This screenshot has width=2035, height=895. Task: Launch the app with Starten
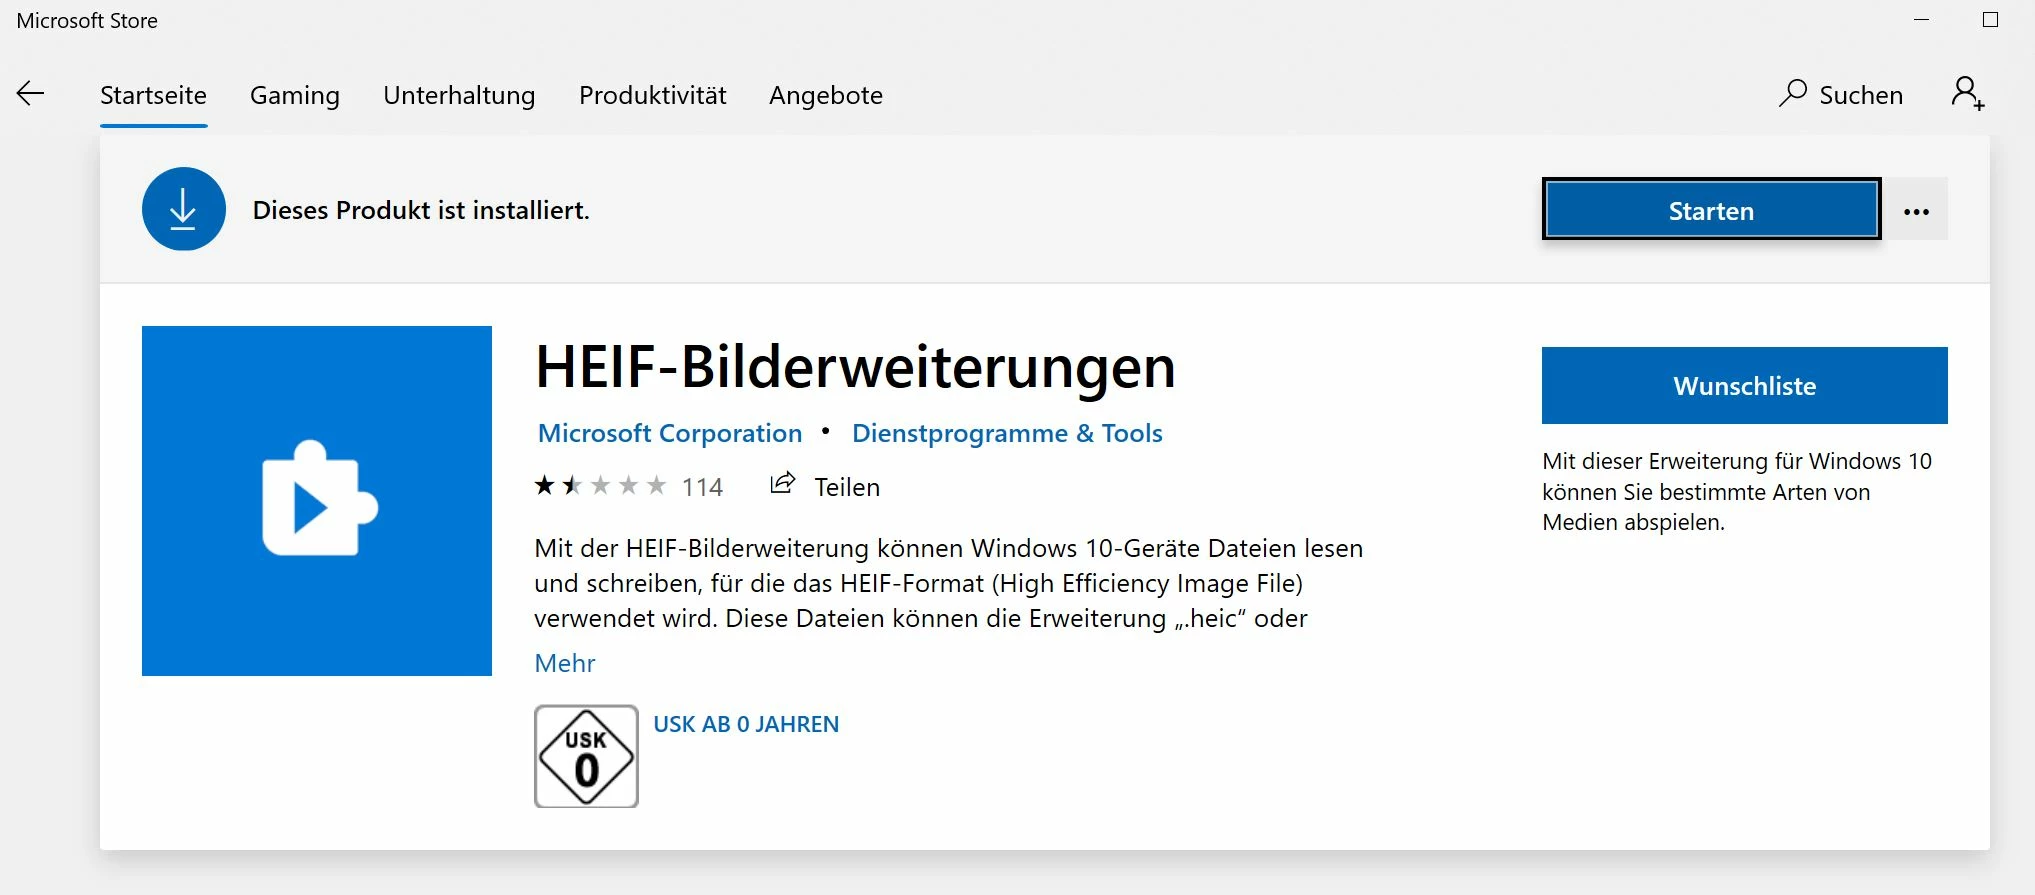[1711, 209]
